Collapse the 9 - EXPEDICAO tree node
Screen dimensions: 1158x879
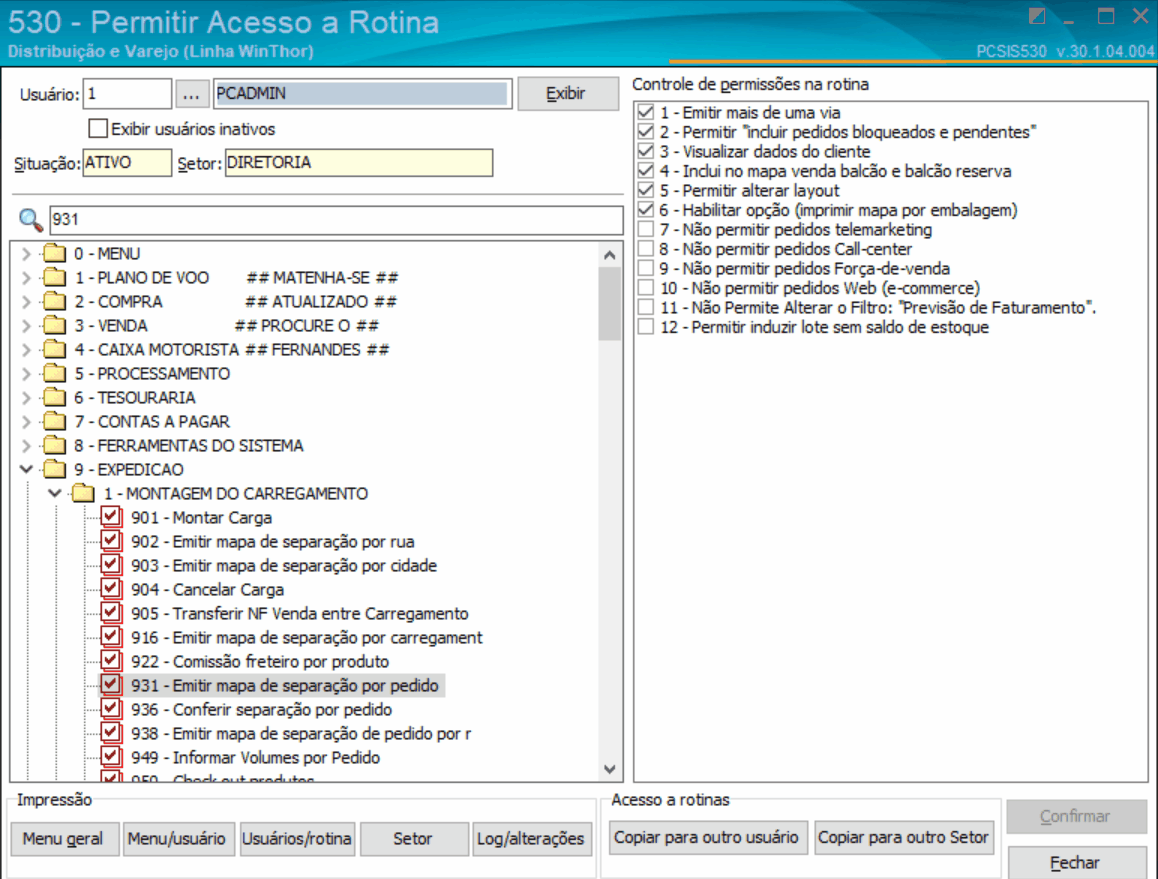[x=27, y=469]
